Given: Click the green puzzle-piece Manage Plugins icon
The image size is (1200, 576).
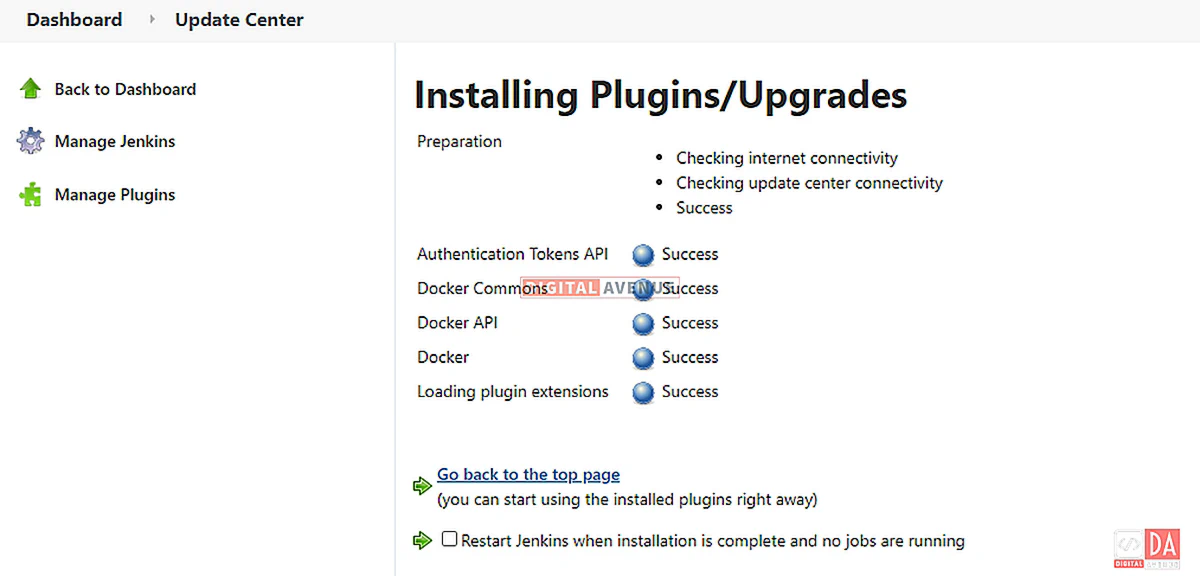Looking at the screenshot, I should 30,194.
